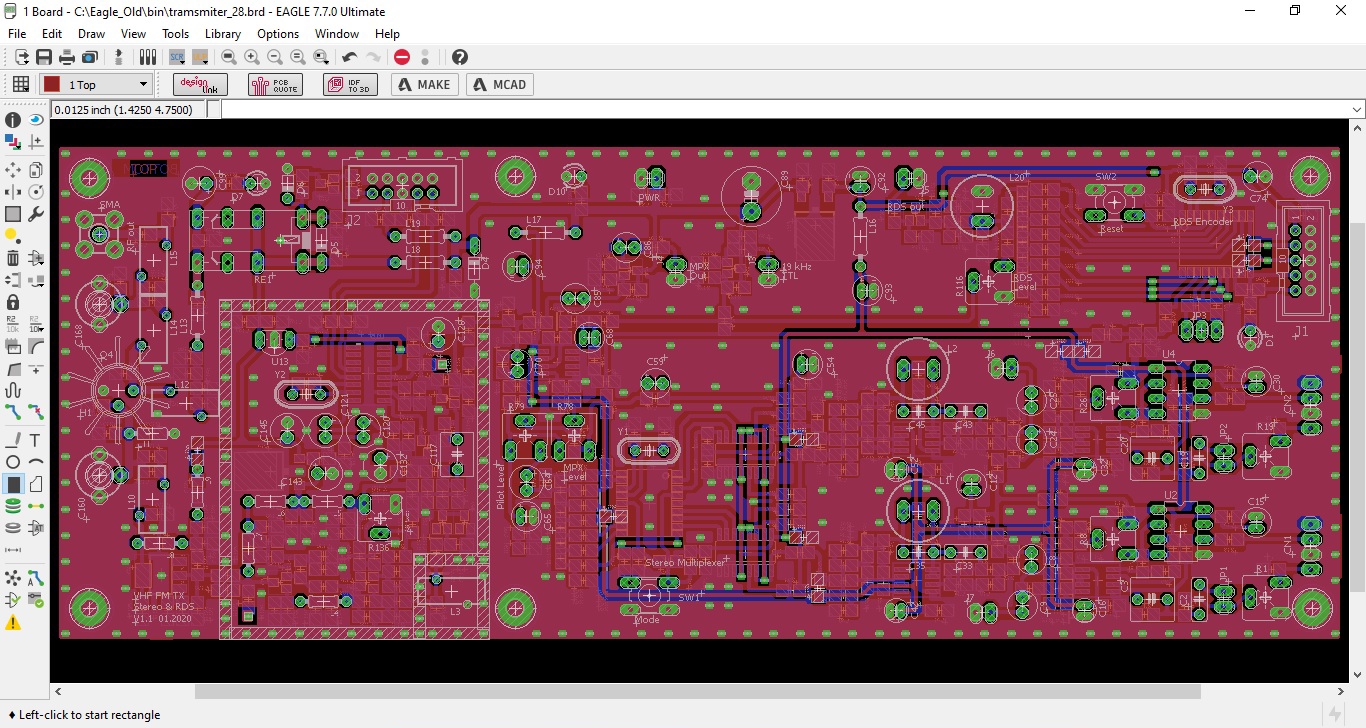The width and height of the screenshot is (1366, 728).
Task: Click the red Stop command icon
Action: [x=402, y=57]
